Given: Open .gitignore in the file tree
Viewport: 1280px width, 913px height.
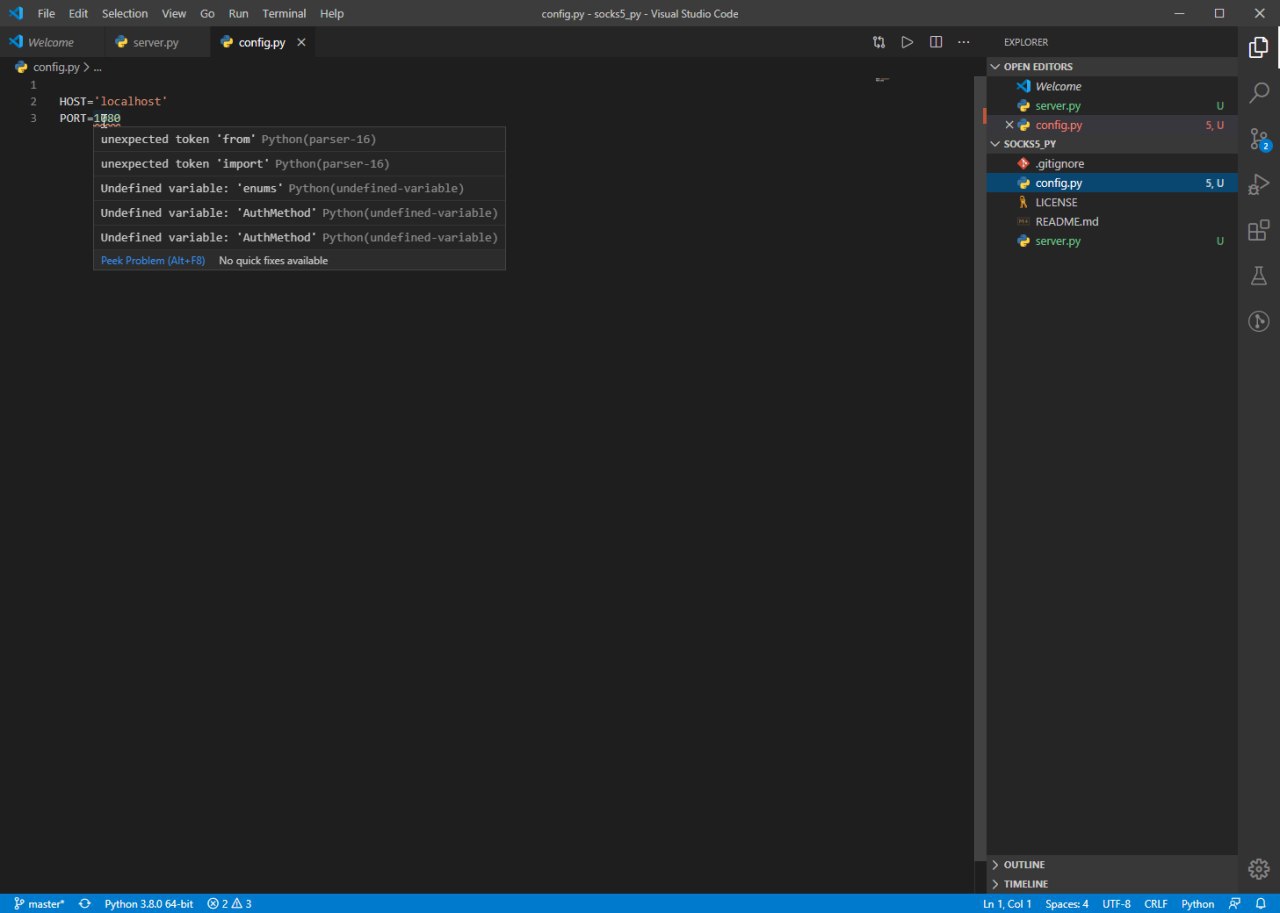Looking at the screenshot, I should point(1112,163).
